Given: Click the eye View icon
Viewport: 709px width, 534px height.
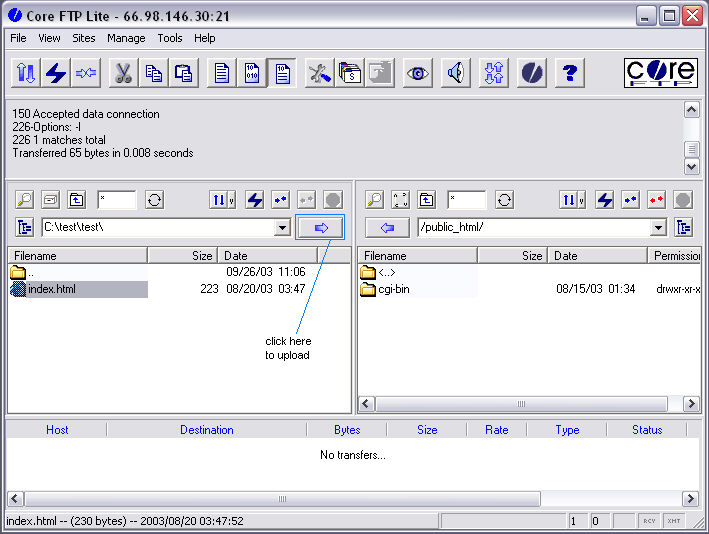Looking at the screenshot, I should (x=417, y=74).
